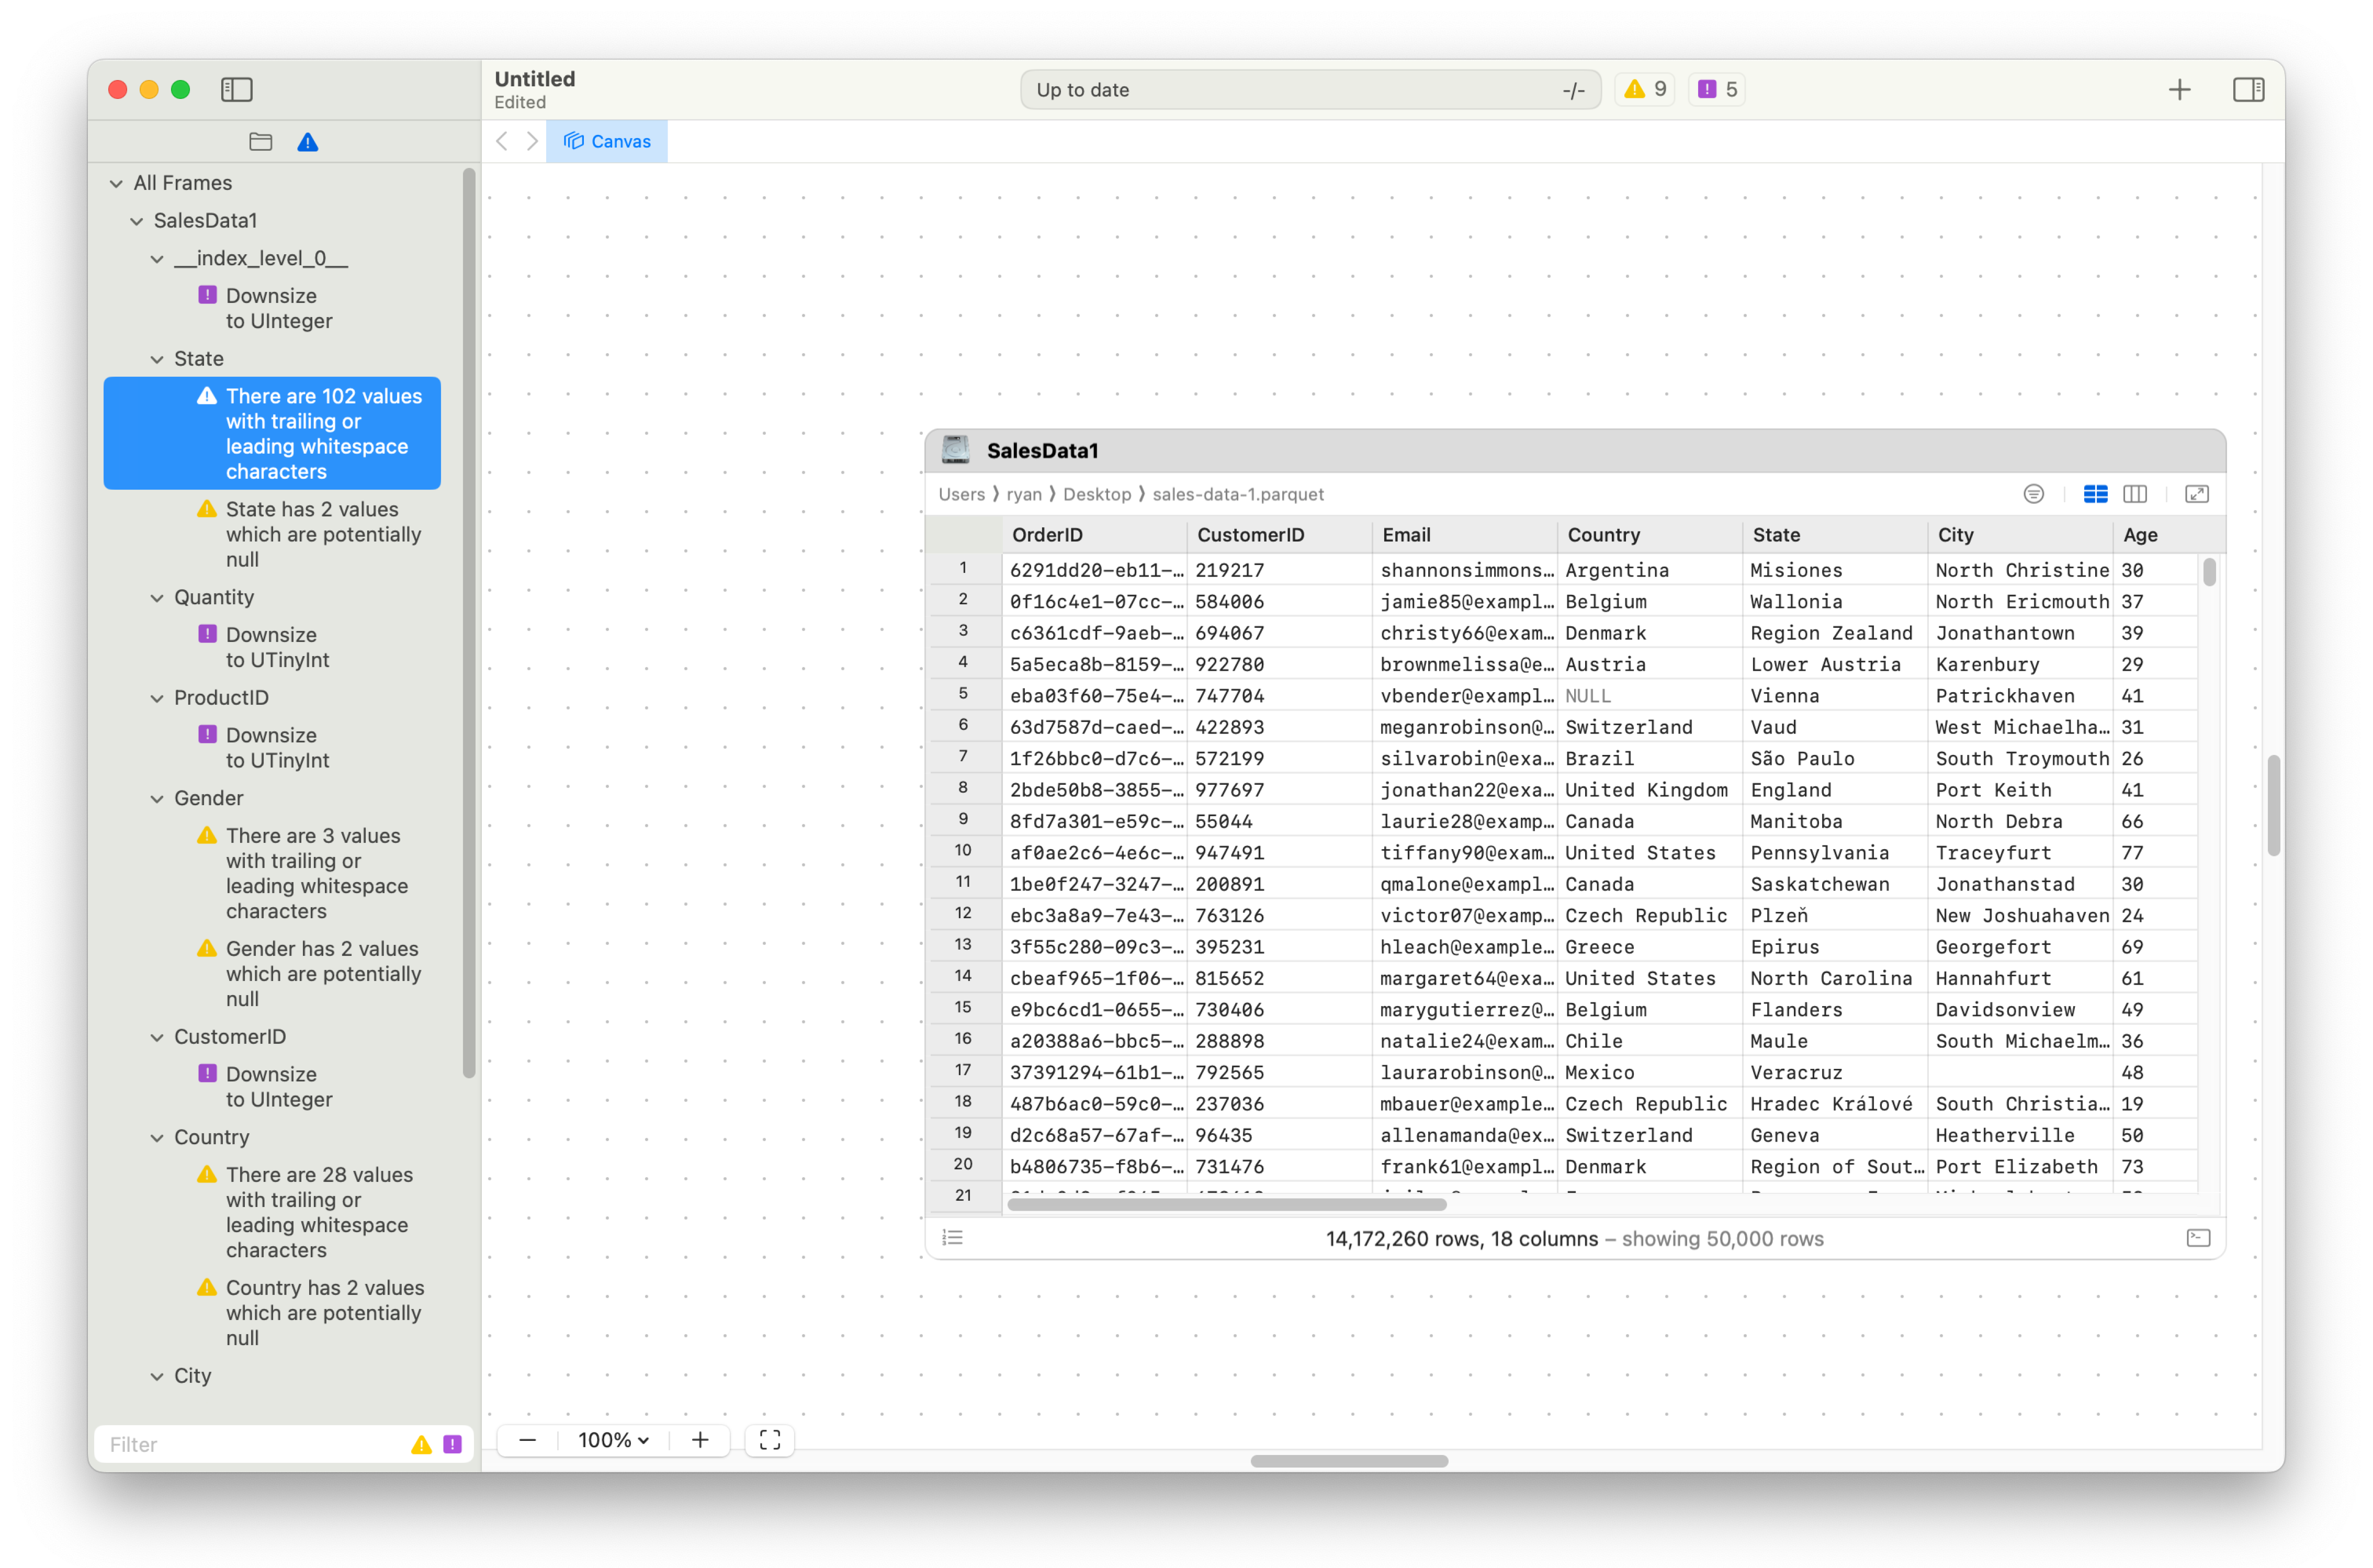Click the Age column header
Screen dimensions: 2373x1568
pos(2168,535)
